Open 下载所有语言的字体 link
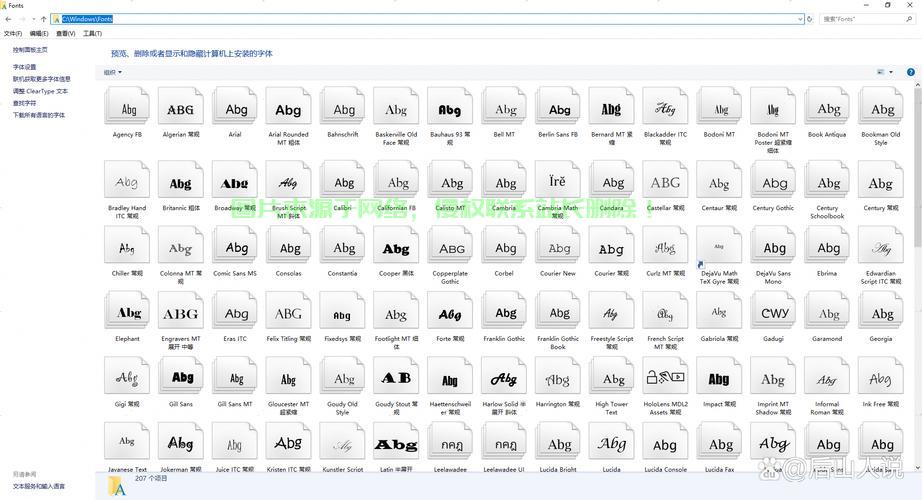This screenshot has width=922, height=500. pyautogui.click(x=39, y=115)
